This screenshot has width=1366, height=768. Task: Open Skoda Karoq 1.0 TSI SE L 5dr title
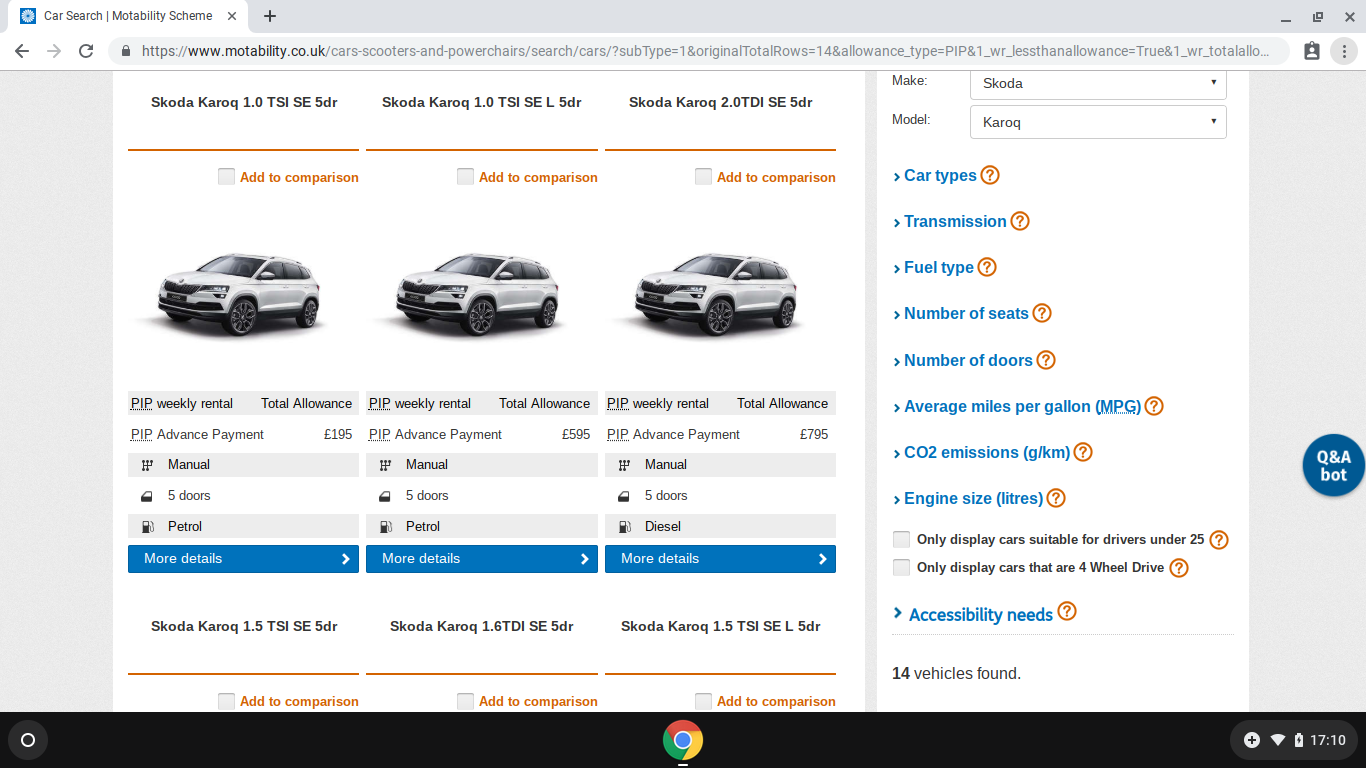pos(482,102)
